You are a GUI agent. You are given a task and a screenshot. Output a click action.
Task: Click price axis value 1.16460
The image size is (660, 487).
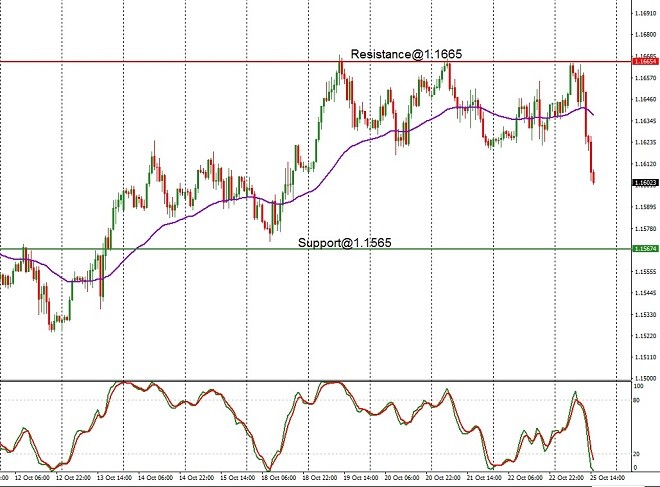coord(646,99)
